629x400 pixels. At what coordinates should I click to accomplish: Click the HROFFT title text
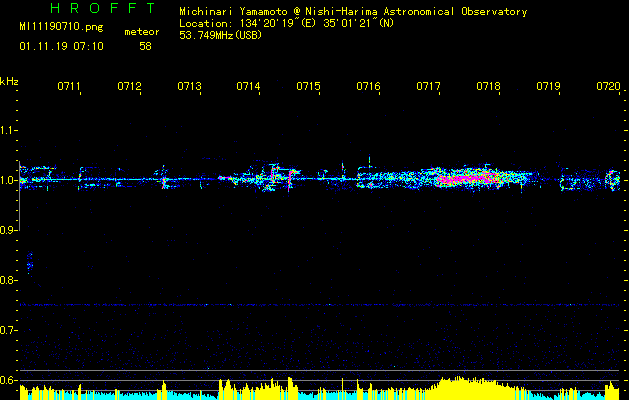[x=102, y=9]
